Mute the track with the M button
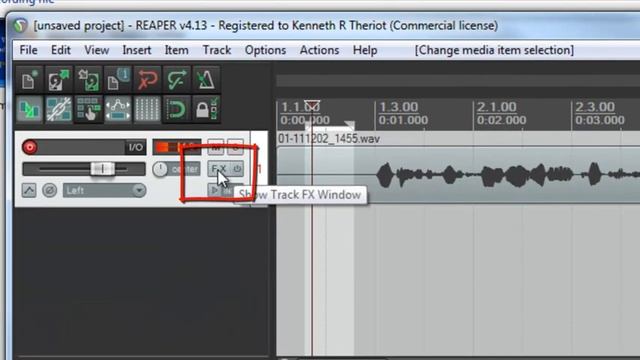The width and height of the screenshot is (640, 360). click(x=216, y=148)
